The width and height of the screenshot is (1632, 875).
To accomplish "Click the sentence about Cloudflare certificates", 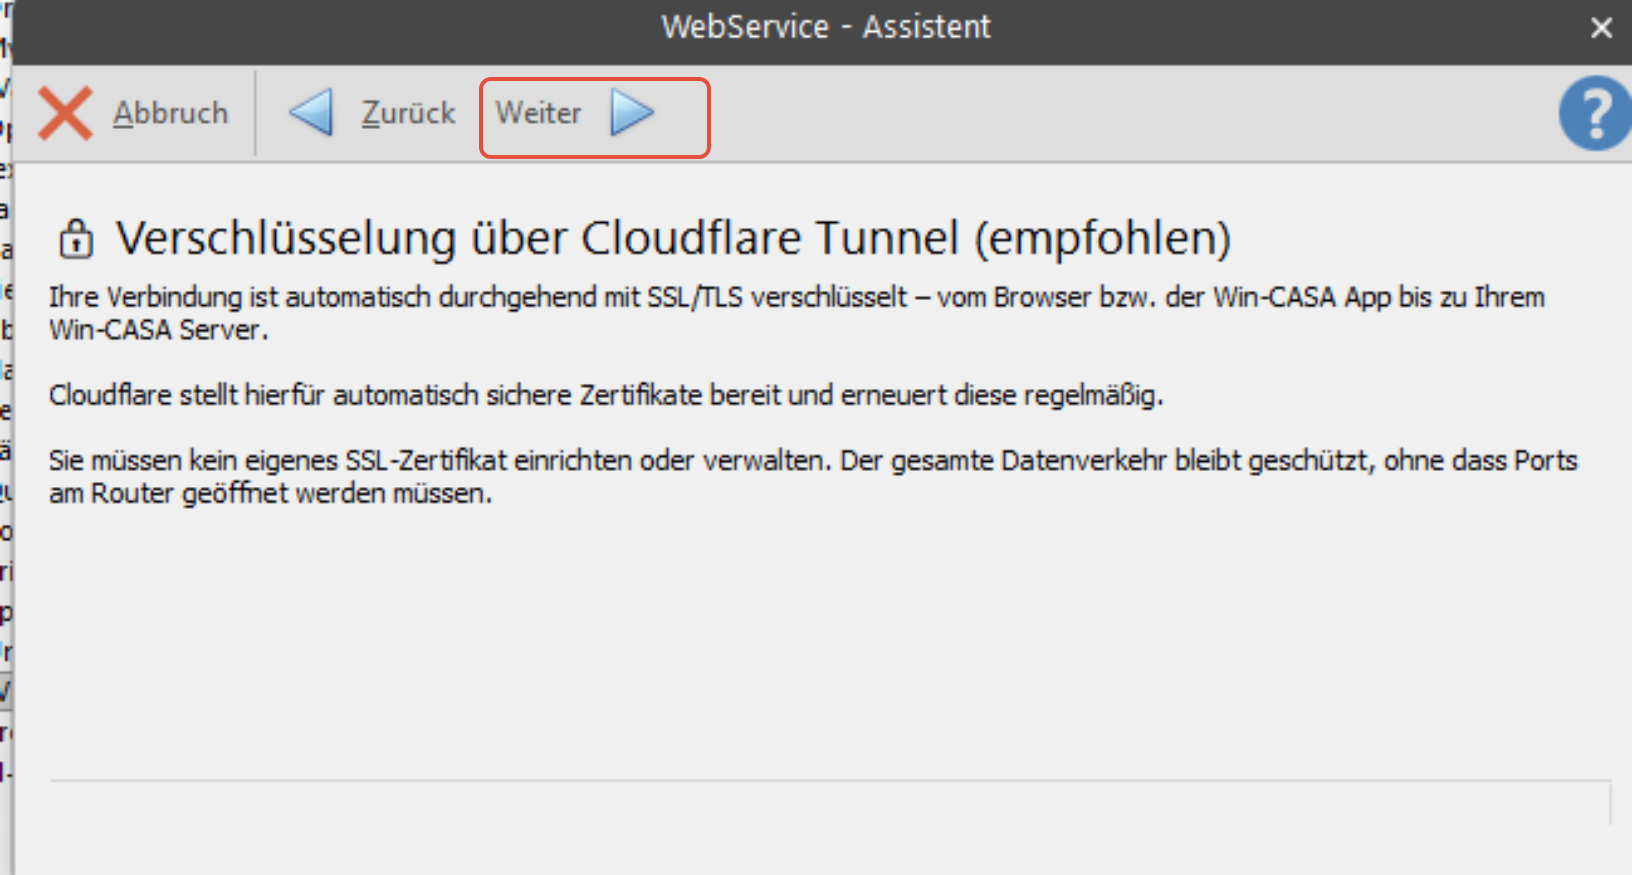I will (606, 396).
